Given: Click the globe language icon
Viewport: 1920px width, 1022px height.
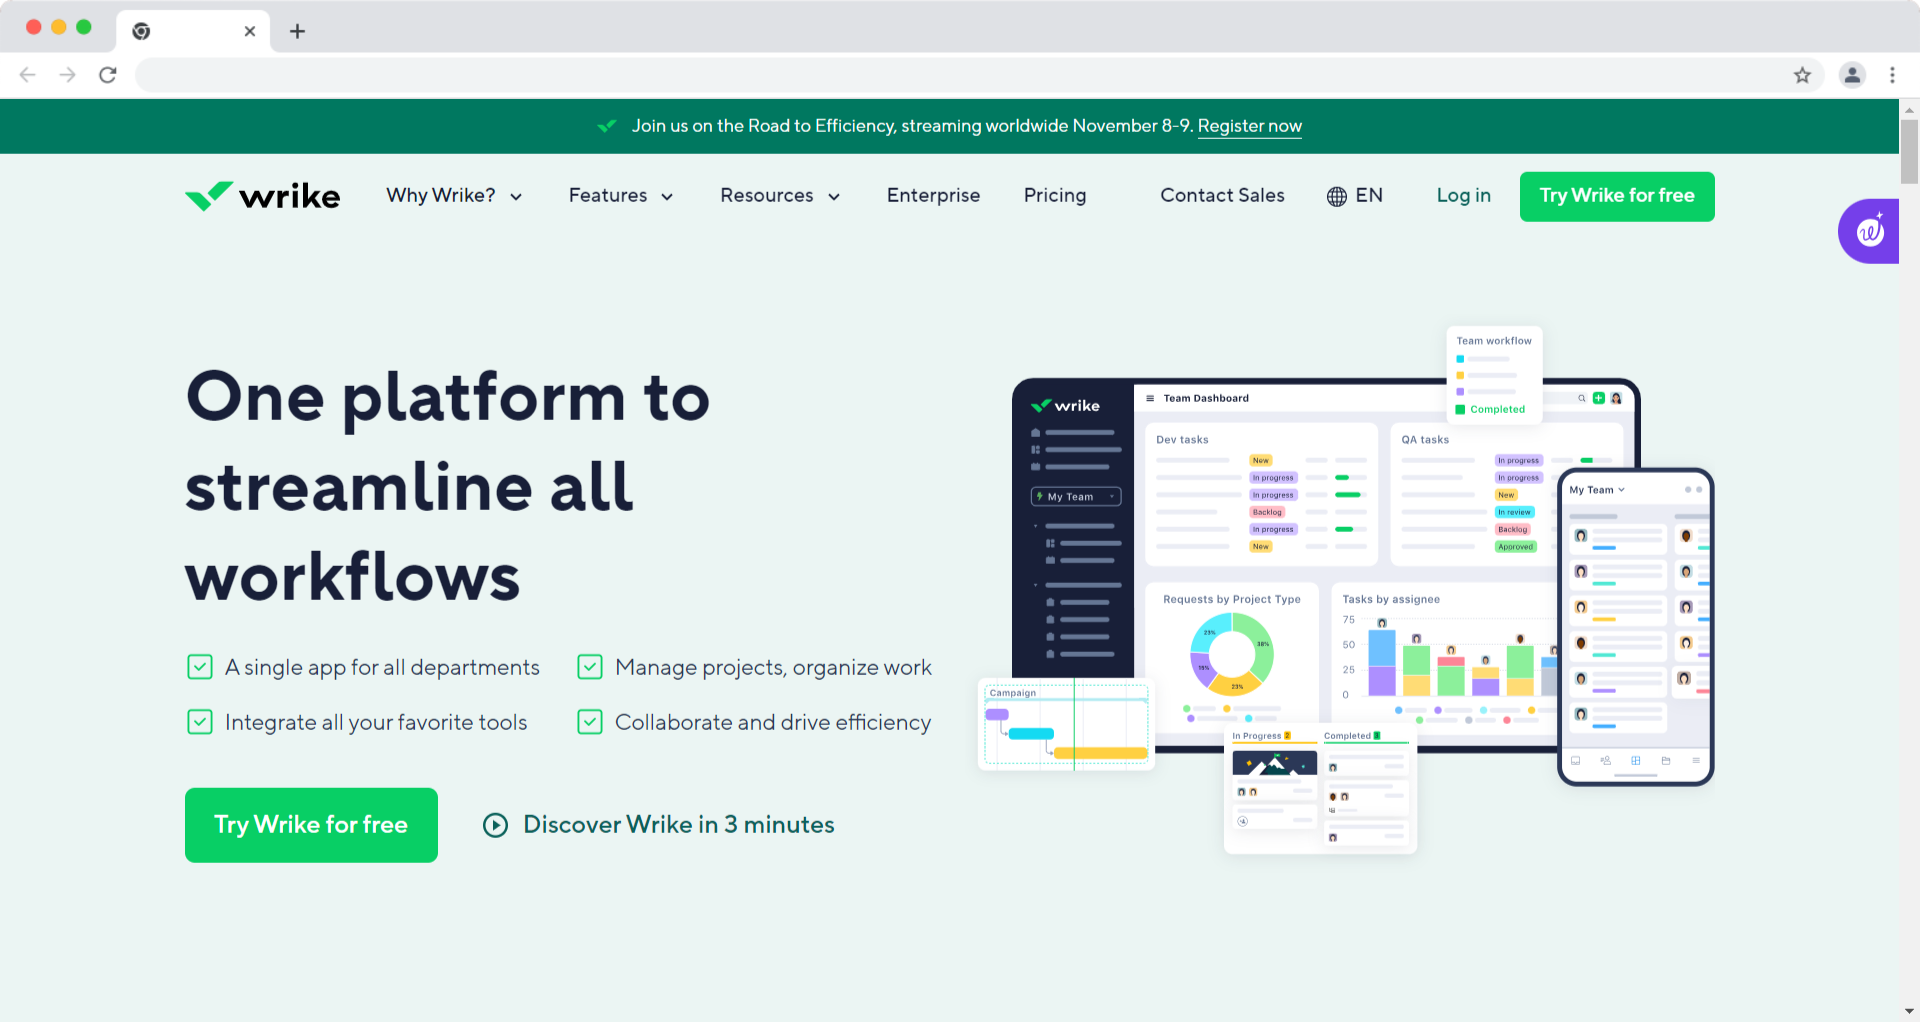Looking at the screenshot, I should [x=1337, y=196].
